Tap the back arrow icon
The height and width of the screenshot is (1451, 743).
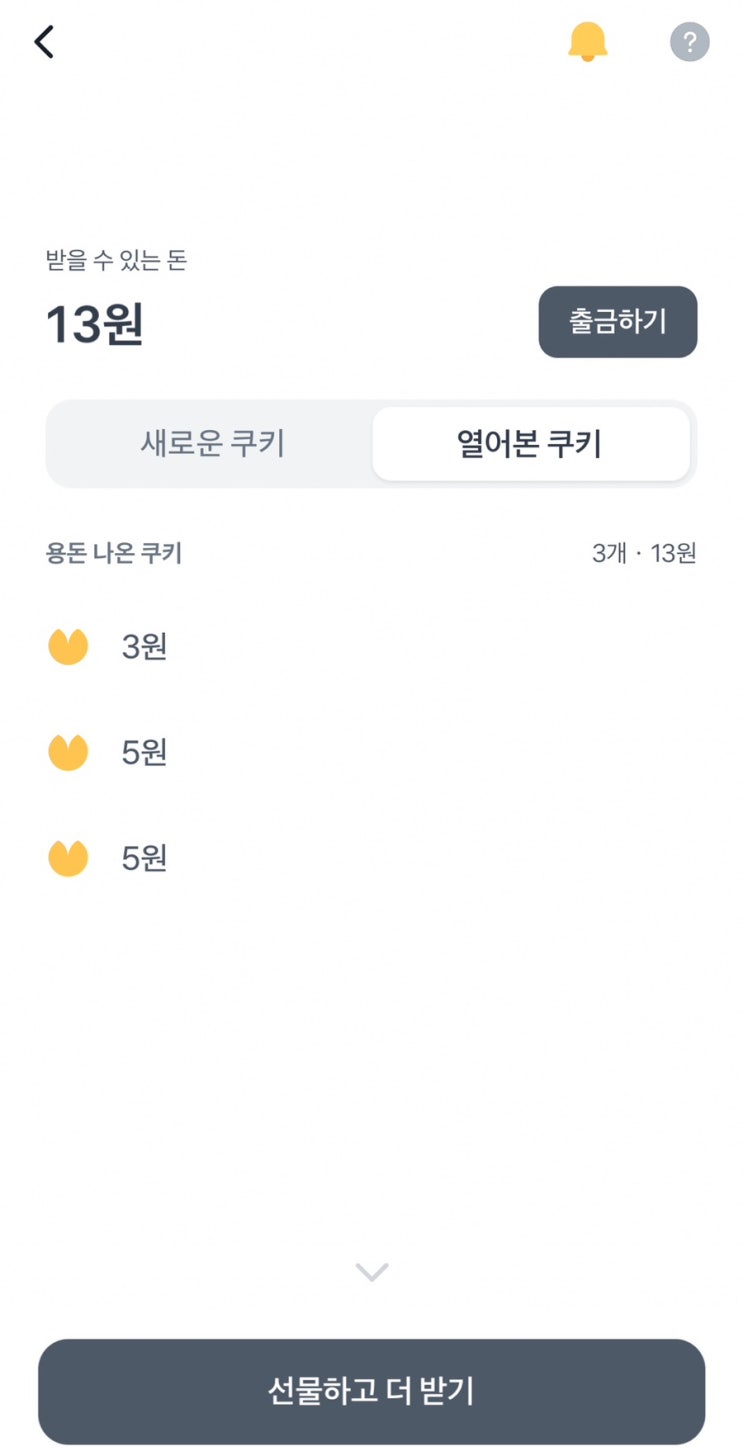click(44, 43)
